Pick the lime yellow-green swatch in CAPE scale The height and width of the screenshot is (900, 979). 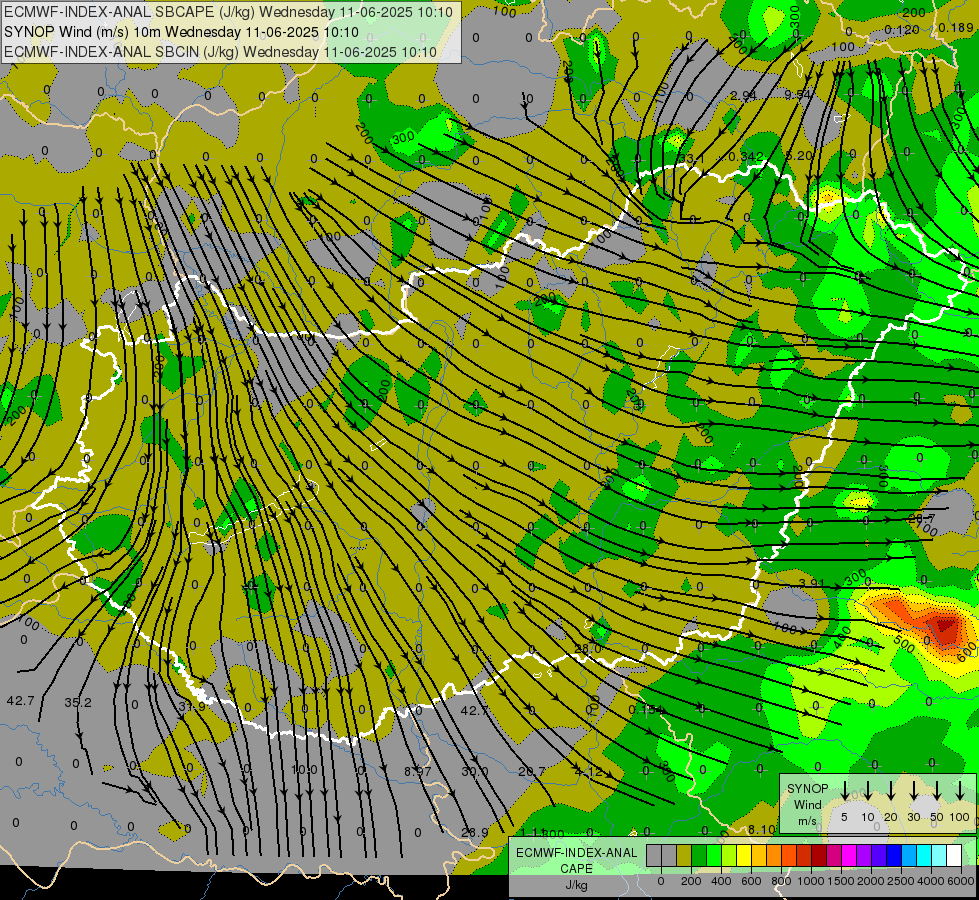coord(729,855)
